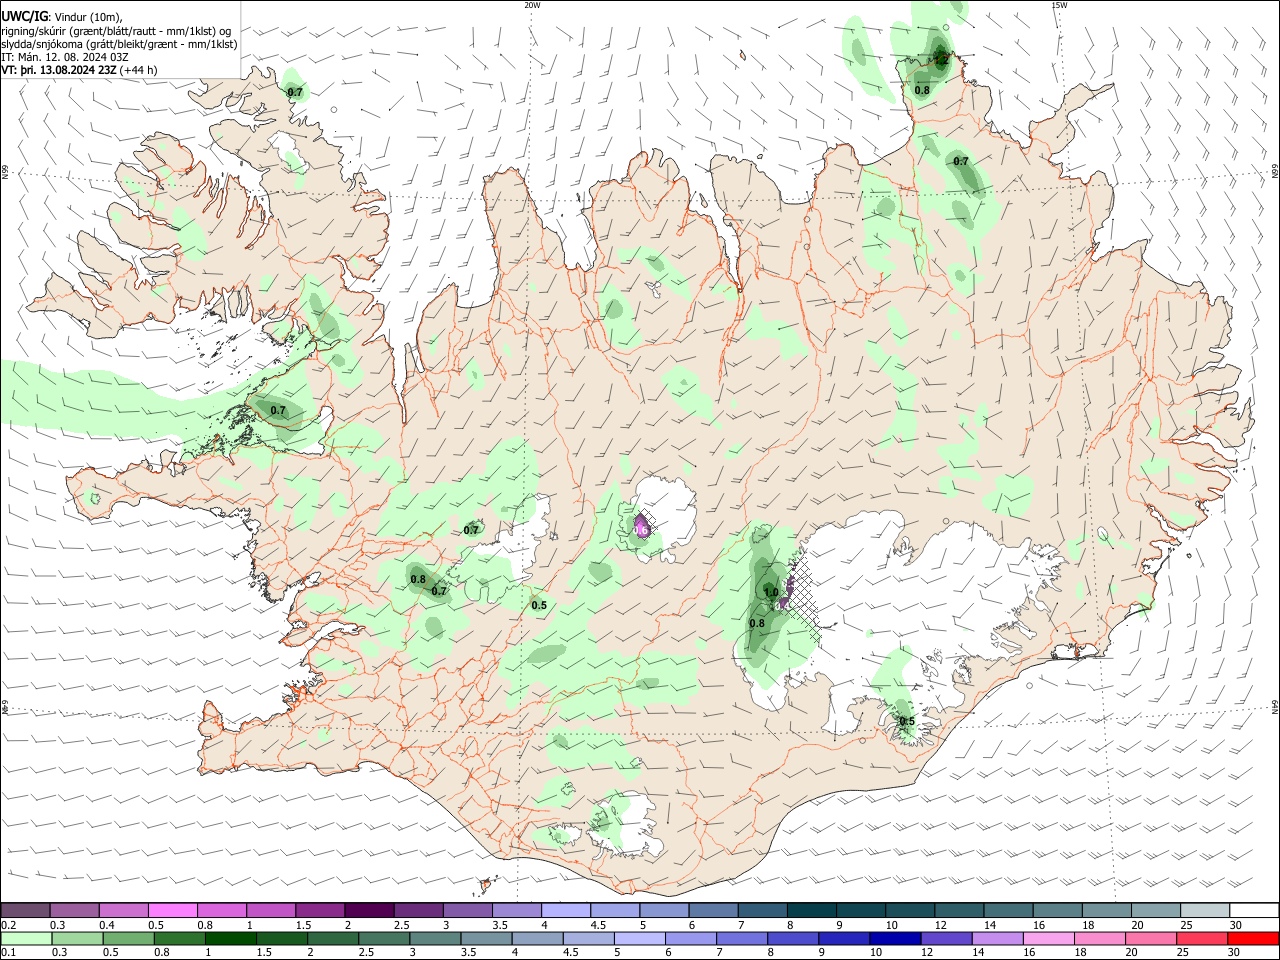
Task: Click the '1.2' precipitation value on the map
Action: coord(940,60)
